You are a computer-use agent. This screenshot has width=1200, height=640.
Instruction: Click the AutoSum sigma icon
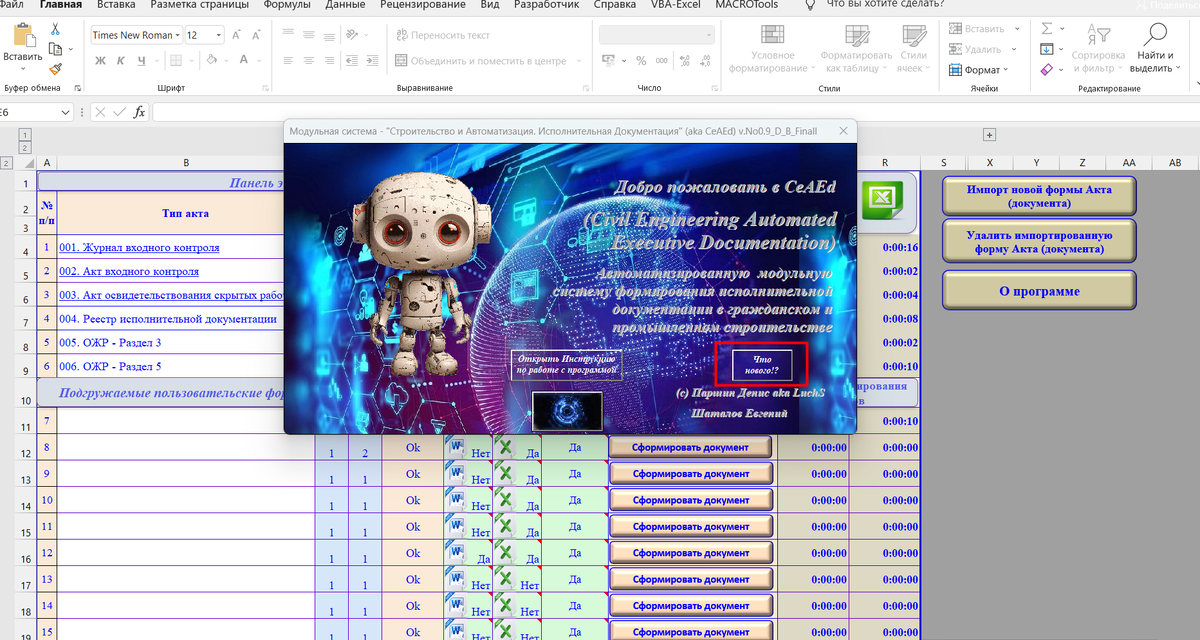coord(1046,29)
